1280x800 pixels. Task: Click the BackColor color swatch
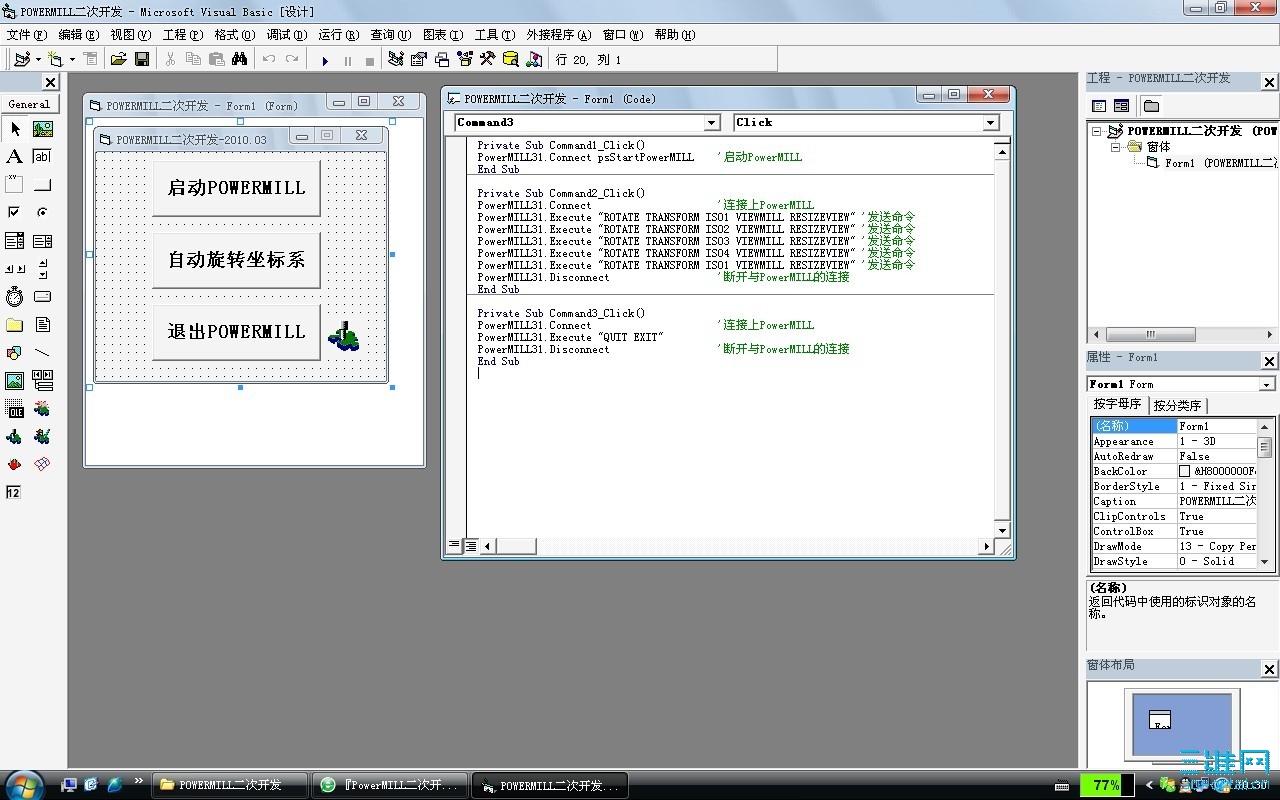tap(1185, 471)
